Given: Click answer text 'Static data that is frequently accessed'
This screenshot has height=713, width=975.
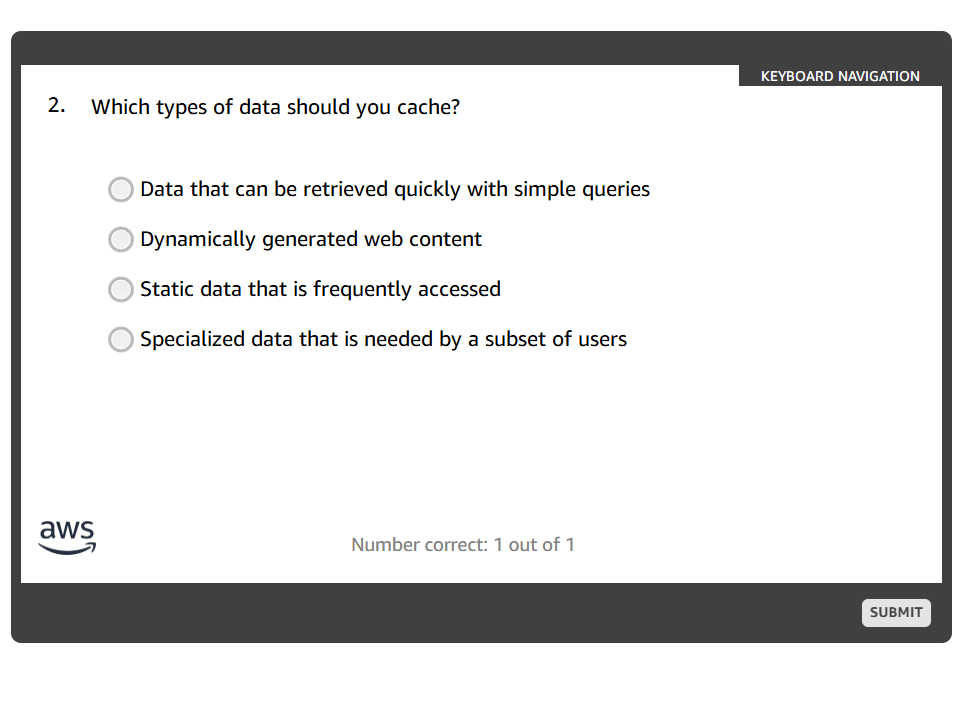Looking at the screenshot, I should [320, 289].
